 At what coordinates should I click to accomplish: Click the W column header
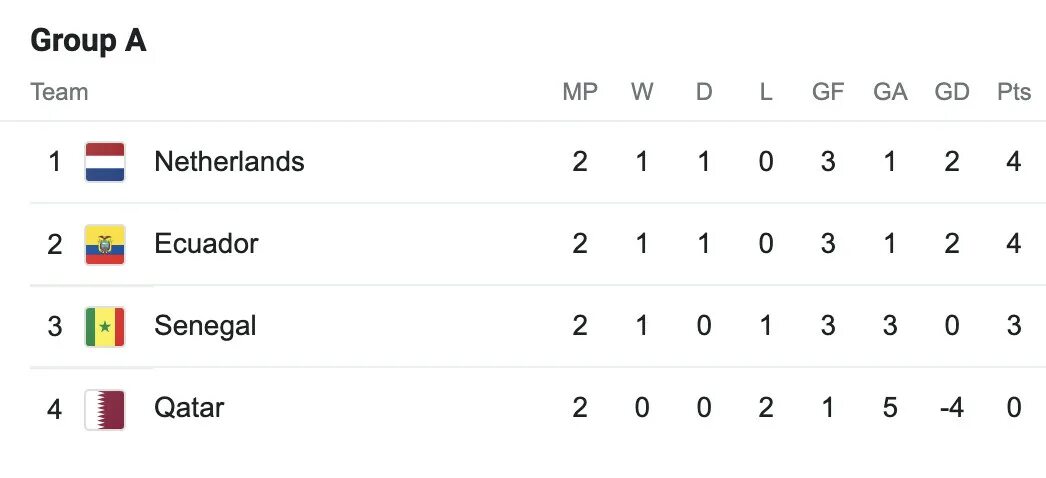642,92
